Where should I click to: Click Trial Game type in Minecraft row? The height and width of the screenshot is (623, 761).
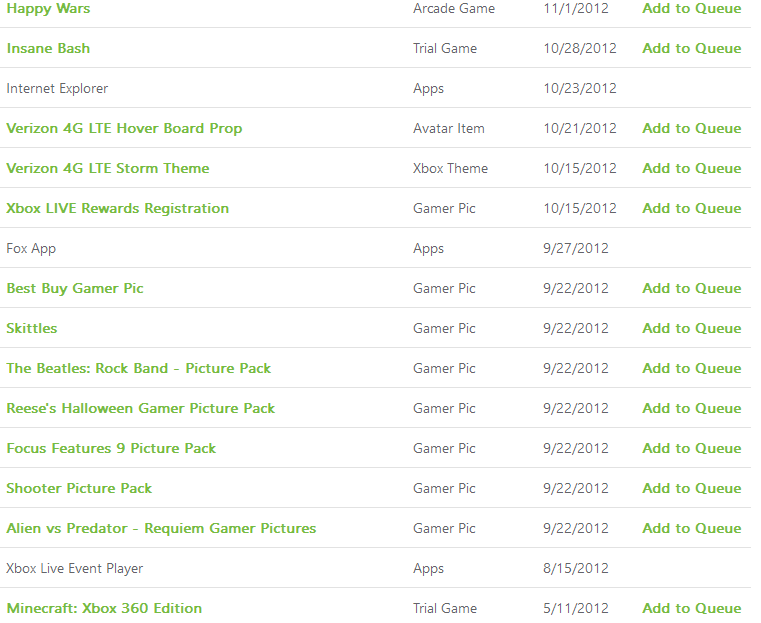[x=445, y=608]
